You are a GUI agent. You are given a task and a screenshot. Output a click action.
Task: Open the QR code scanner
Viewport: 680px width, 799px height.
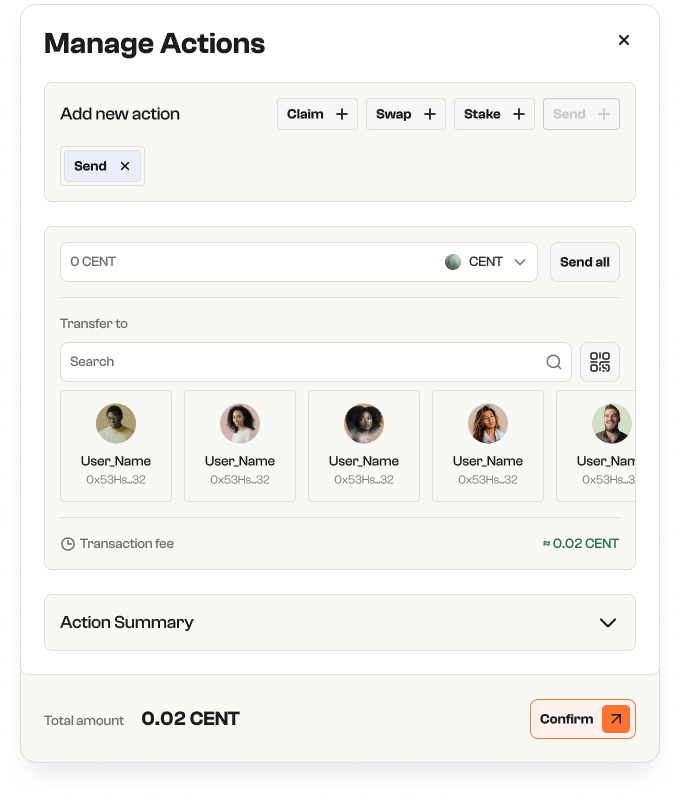click(600, 362)
